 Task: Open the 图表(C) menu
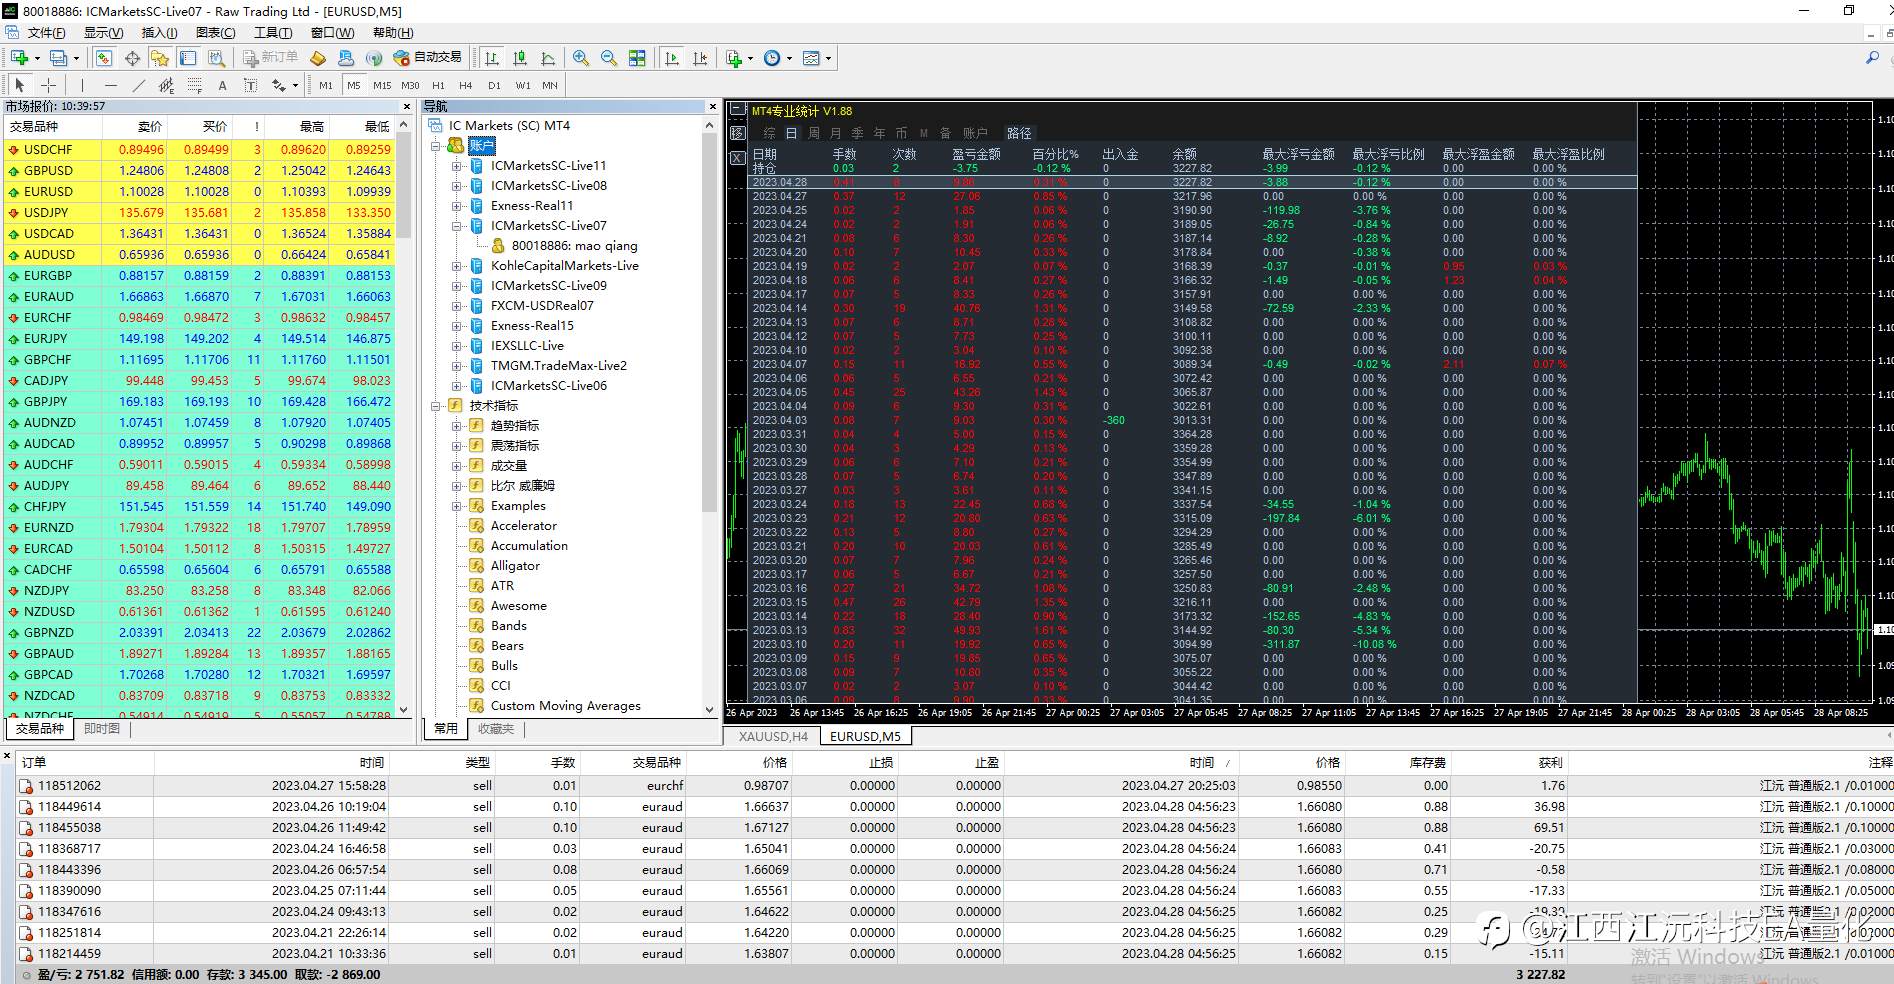click(215, 33)
